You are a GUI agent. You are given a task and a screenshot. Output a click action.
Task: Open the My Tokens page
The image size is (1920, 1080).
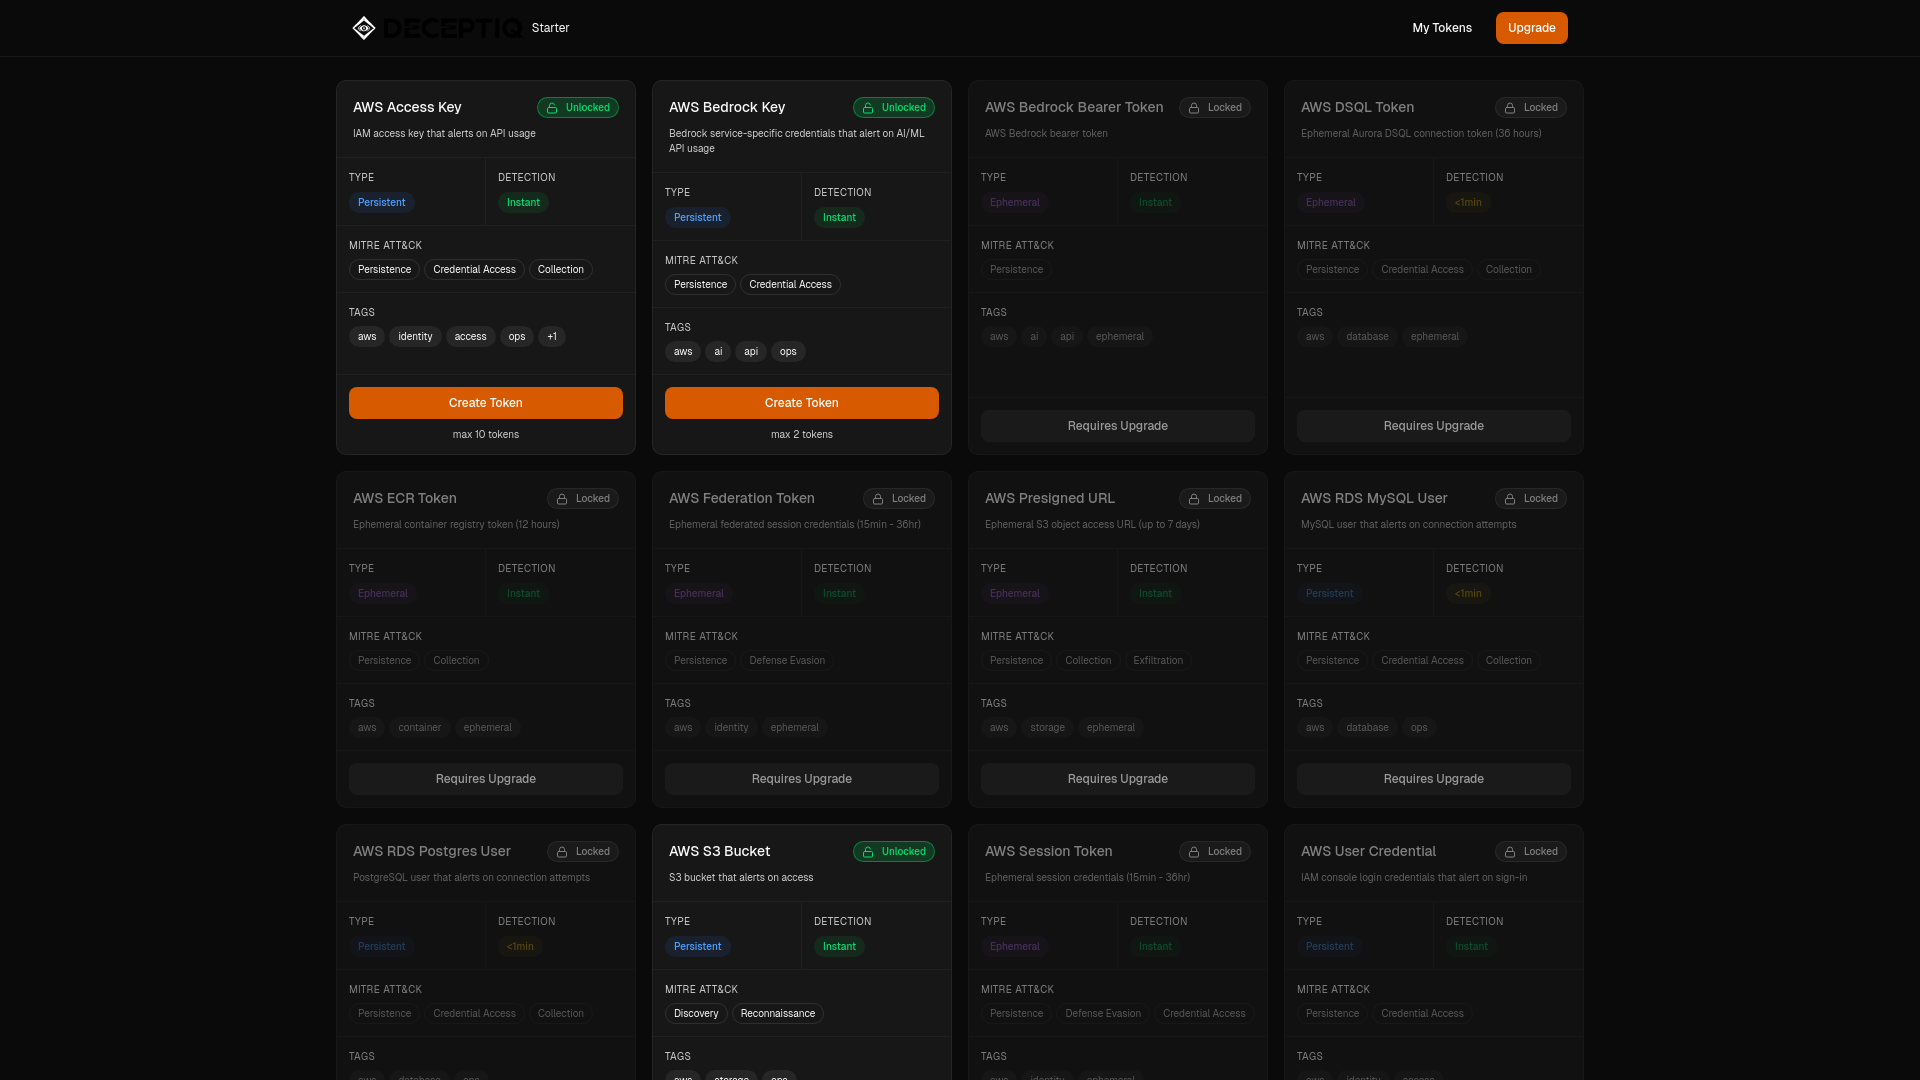tap(1441, 28)
